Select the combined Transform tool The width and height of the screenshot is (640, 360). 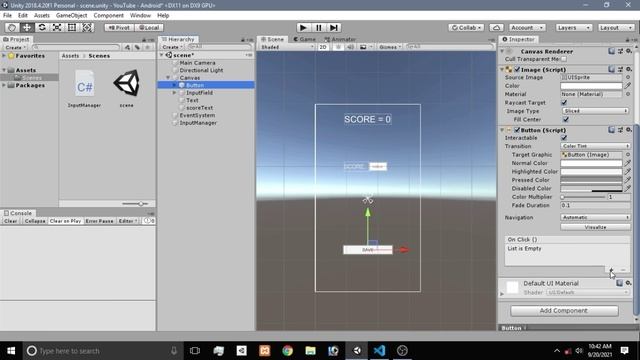click(87, 27)
